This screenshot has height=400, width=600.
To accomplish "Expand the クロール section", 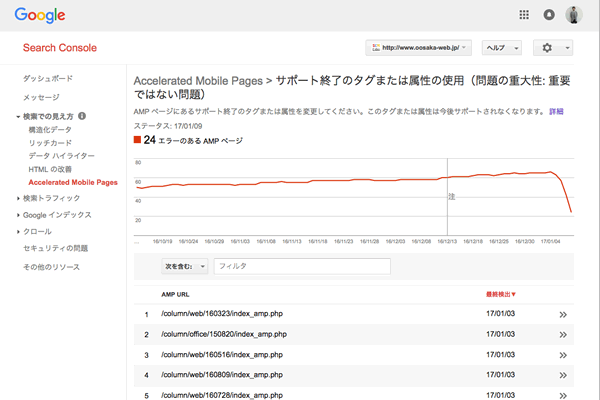I will pos(18,232).
